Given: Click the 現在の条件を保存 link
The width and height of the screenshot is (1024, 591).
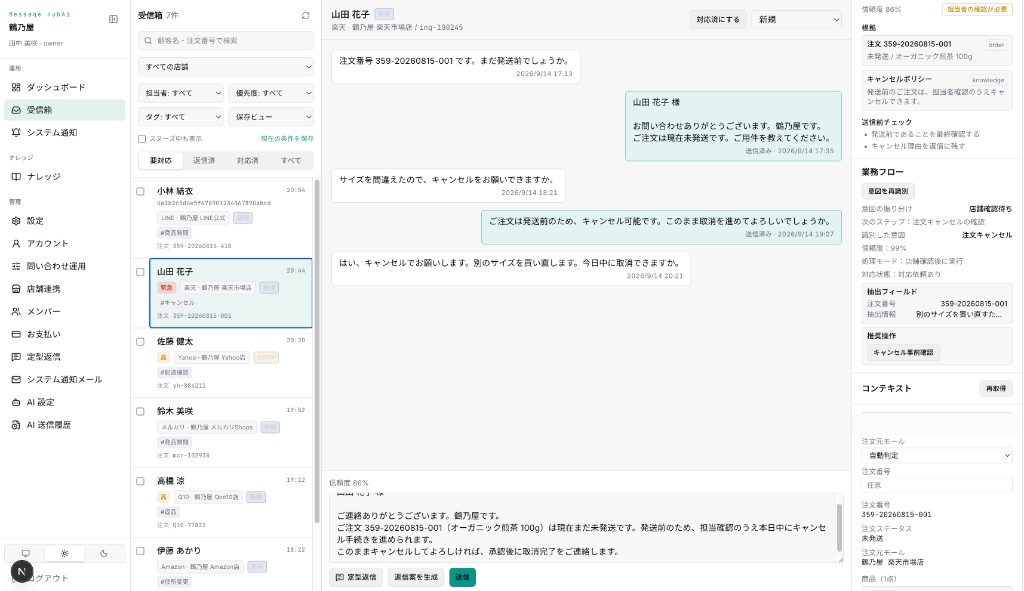Looking at the screenshot, I should [287, 138].
